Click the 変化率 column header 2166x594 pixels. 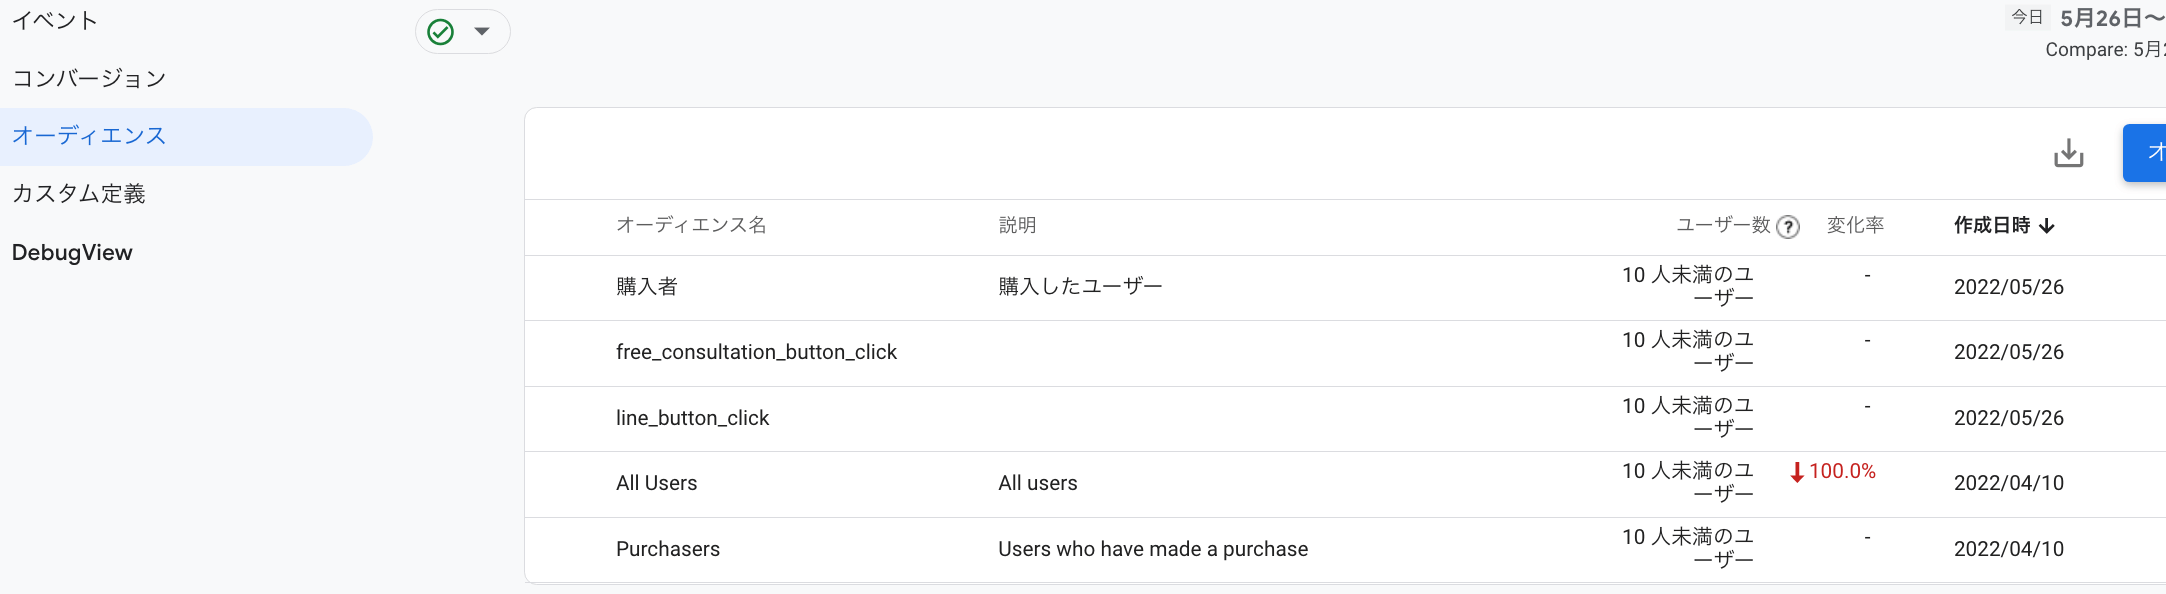point(1855,226)
